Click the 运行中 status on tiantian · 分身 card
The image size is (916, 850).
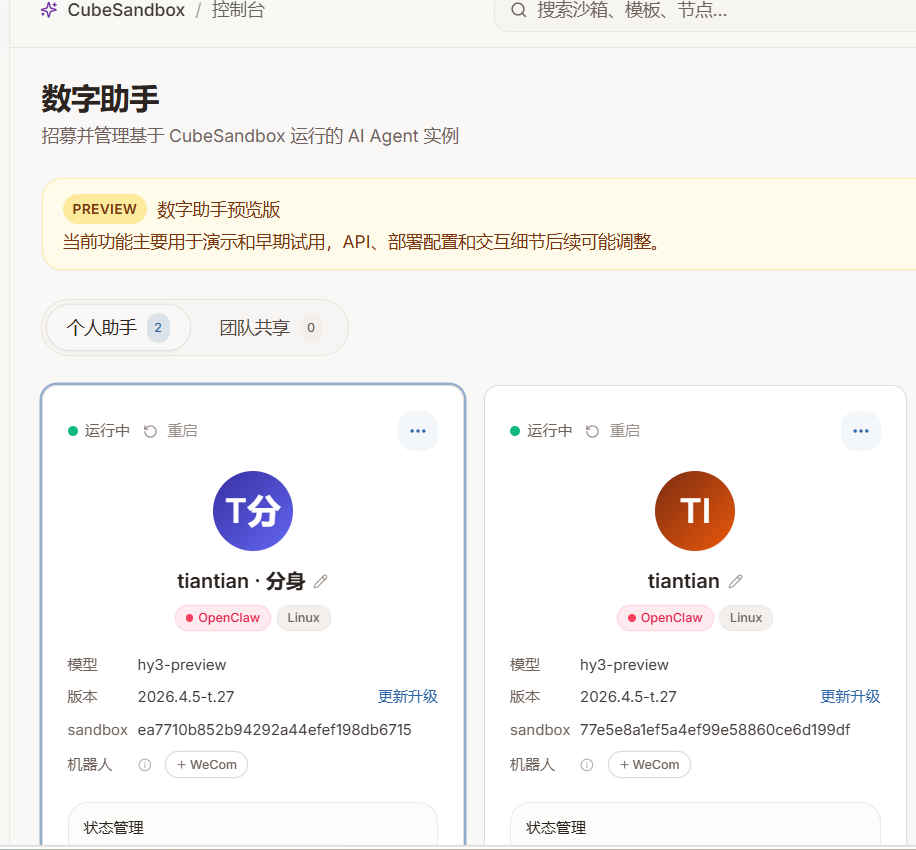point(99,431)
